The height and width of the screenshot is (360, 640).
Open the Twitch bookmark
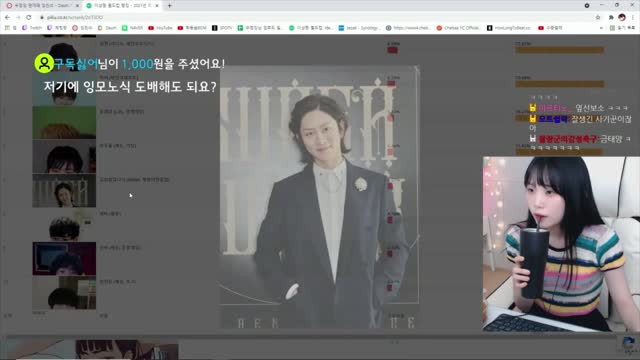32,28
